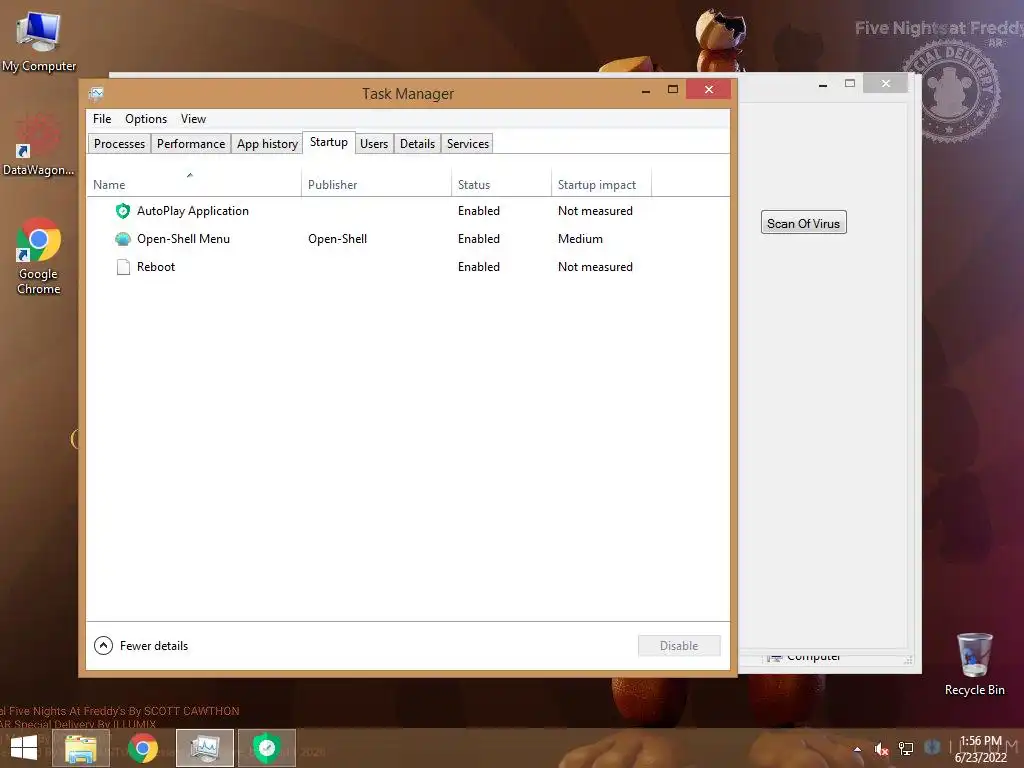The height and width of the screenshot is (768, 1024).
Task: Open the Options menu
Action: tap(146, 119)
